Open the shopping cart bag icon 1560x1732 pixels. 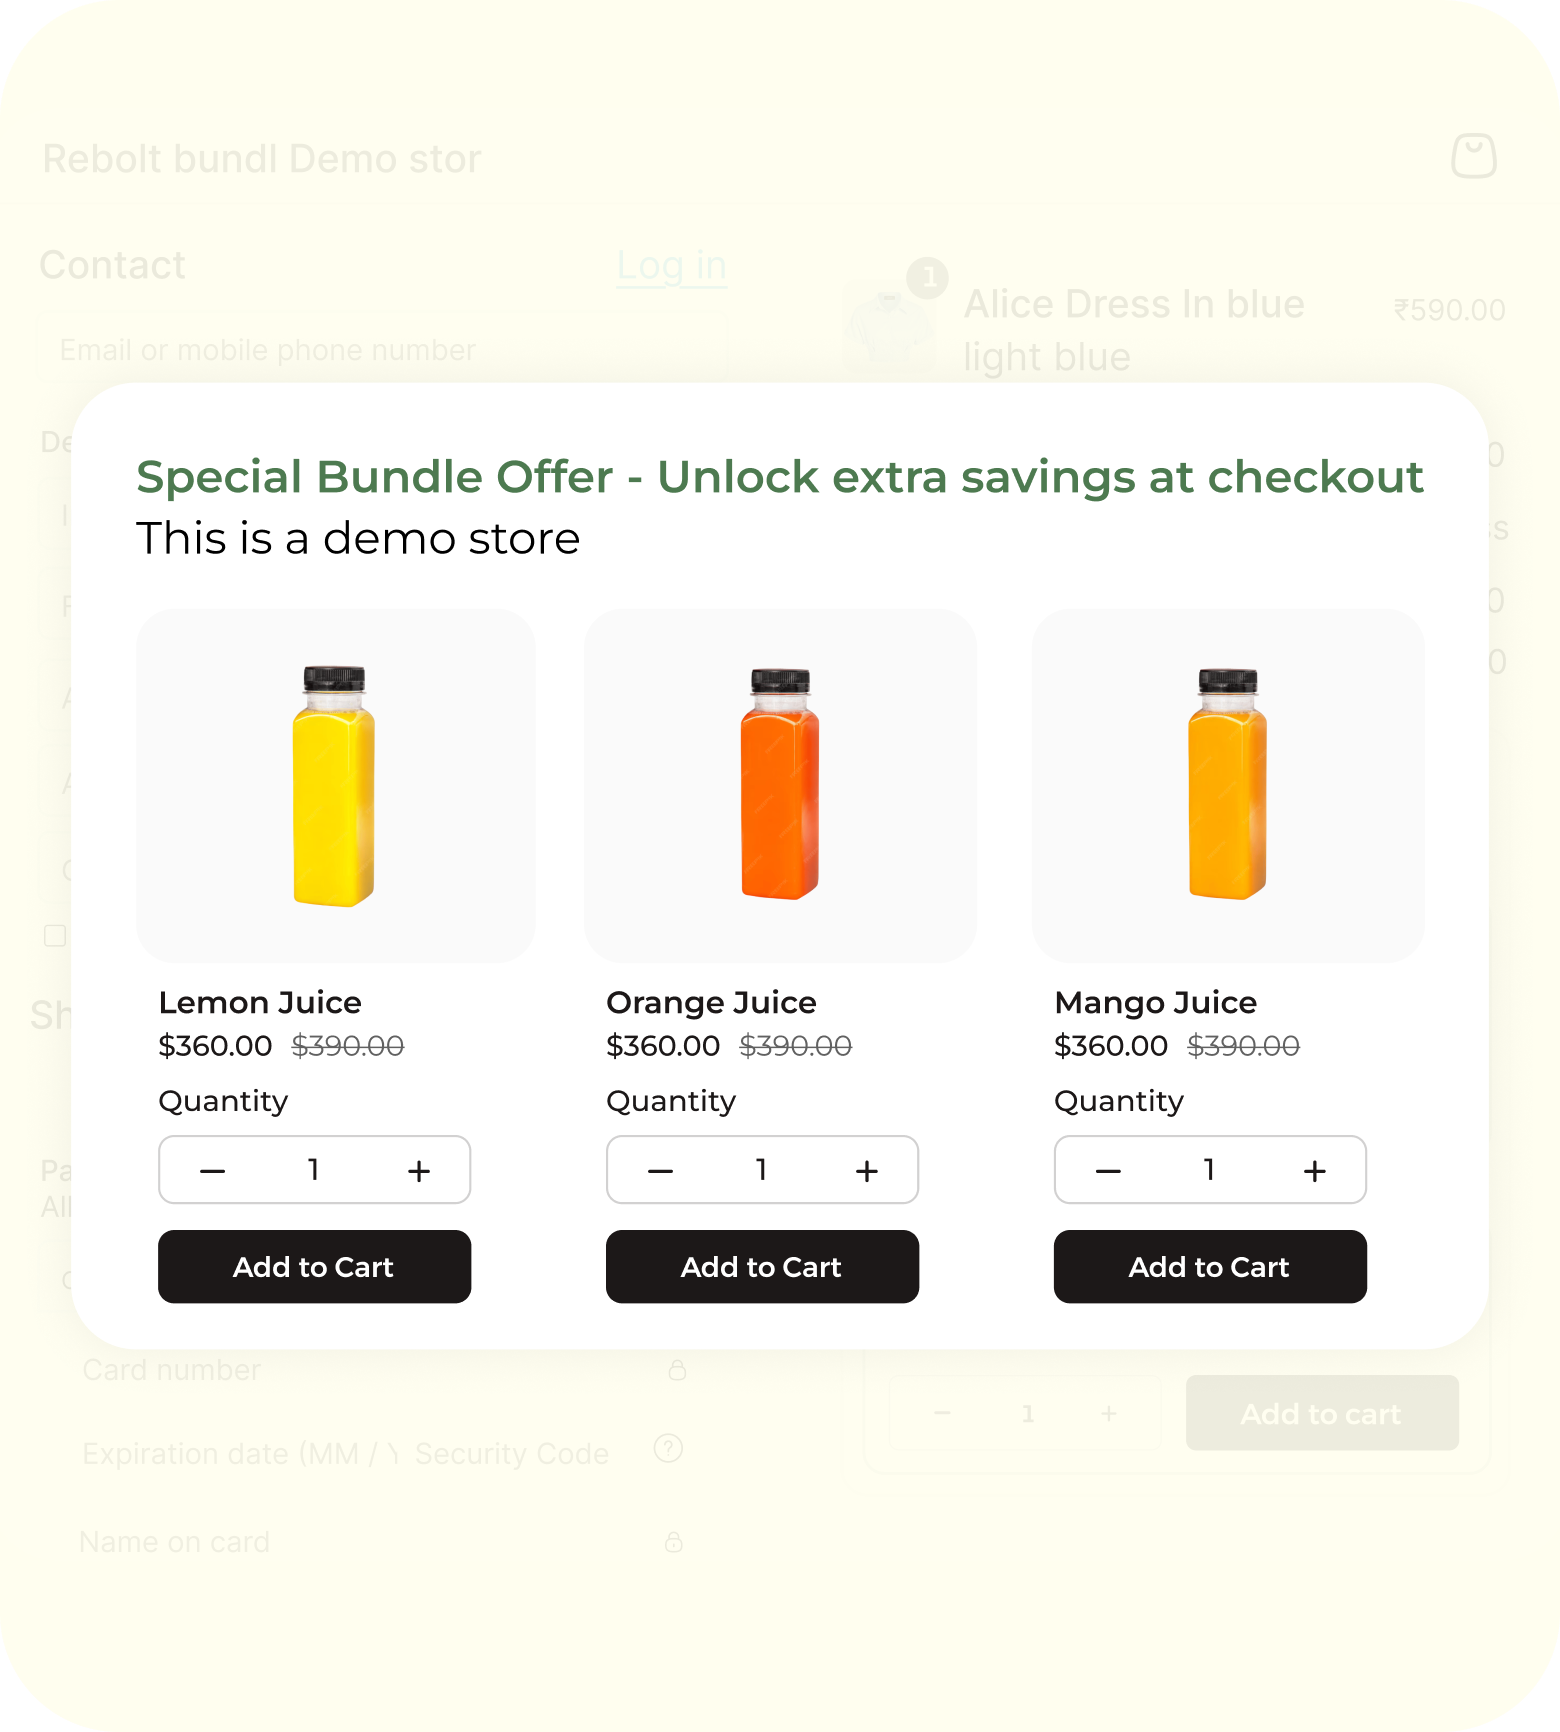[1473, 157]
